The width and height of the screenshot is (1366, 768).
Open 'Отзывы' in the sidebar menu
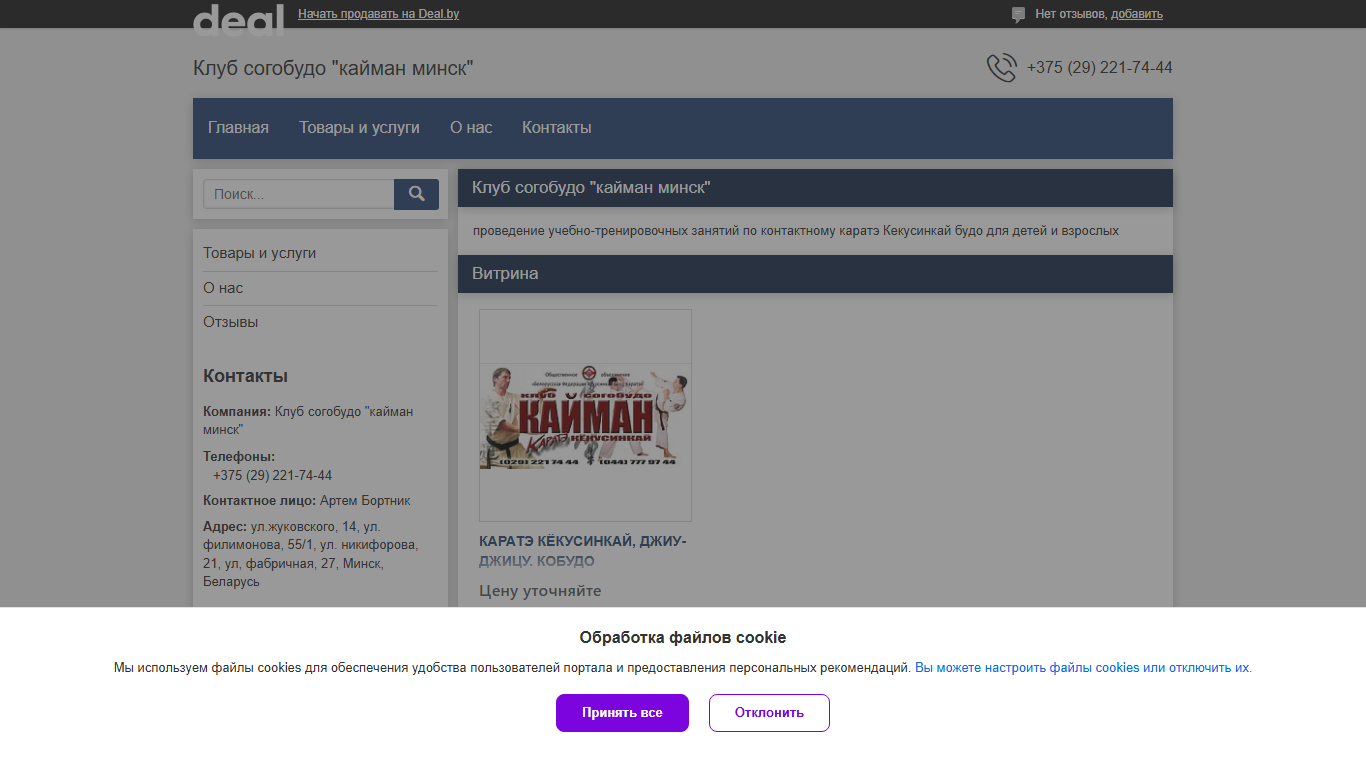(231, 322)
